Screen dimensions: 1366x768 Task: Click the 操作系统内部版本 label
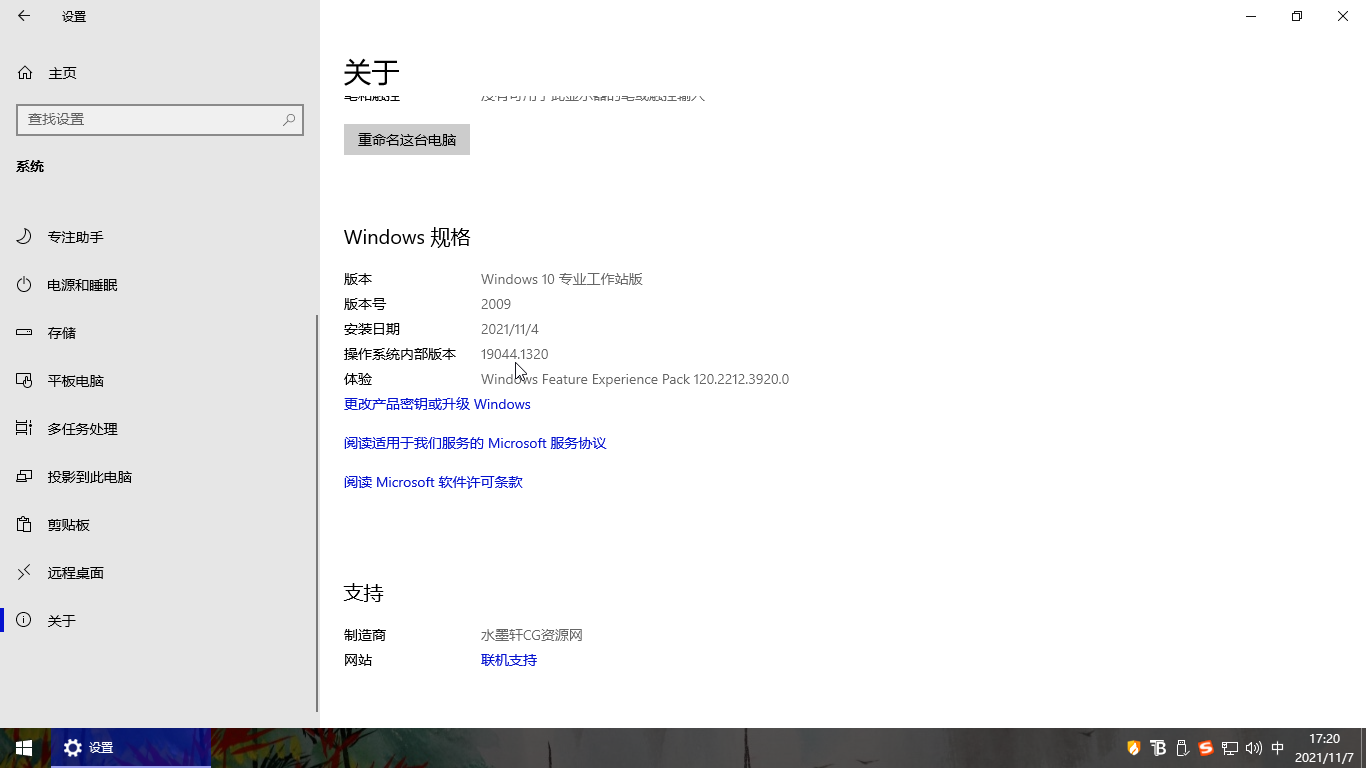click(400, 354)
